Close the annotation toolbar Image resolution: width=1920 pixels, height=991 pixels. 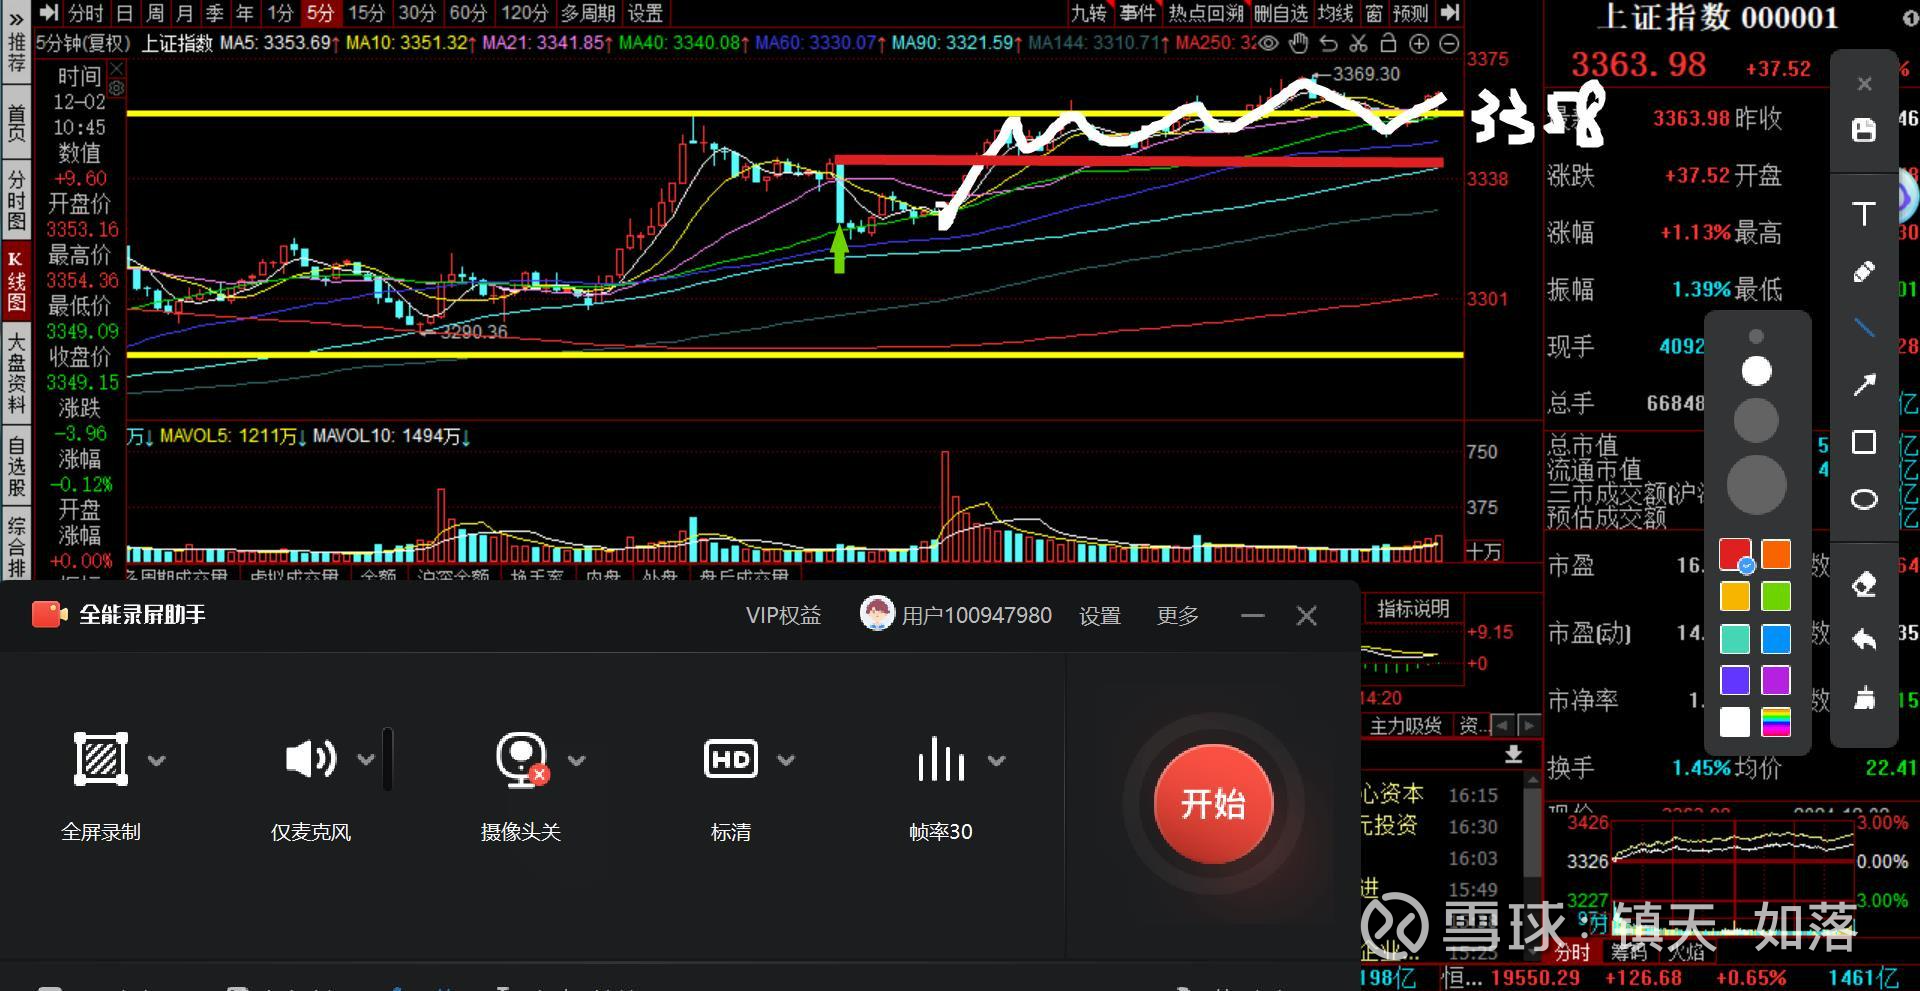(x=1864, y=84)
